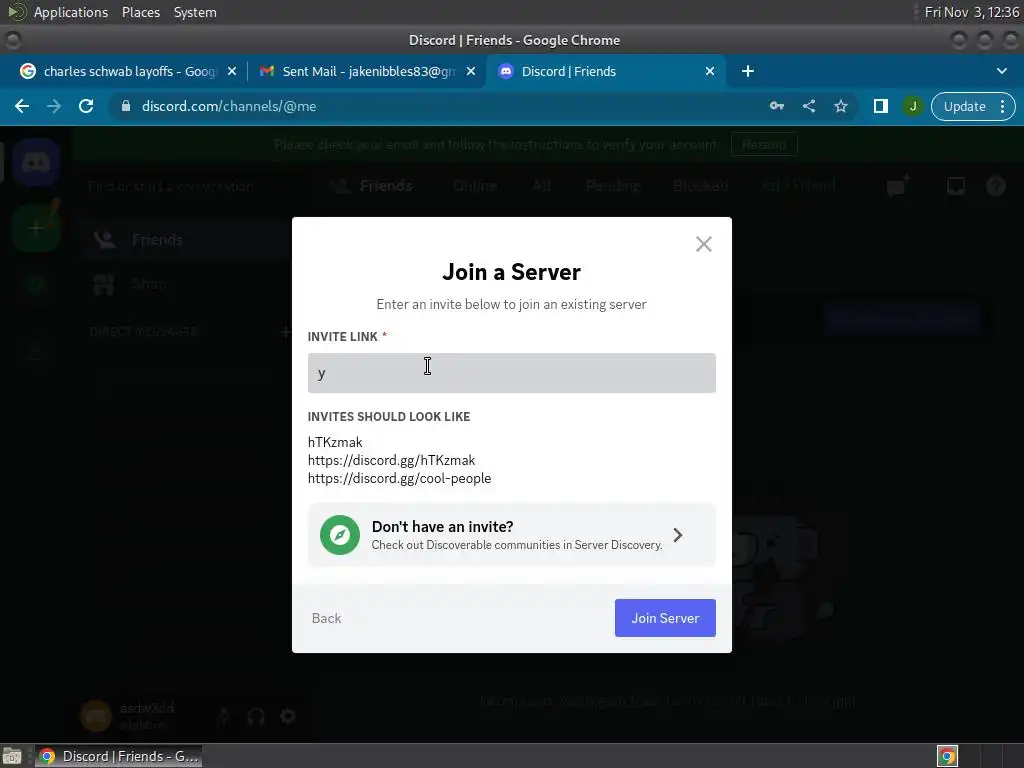This screenshot has height=768, width=1024.
Task: Open the System menu
Action: [x=195, y=12]
